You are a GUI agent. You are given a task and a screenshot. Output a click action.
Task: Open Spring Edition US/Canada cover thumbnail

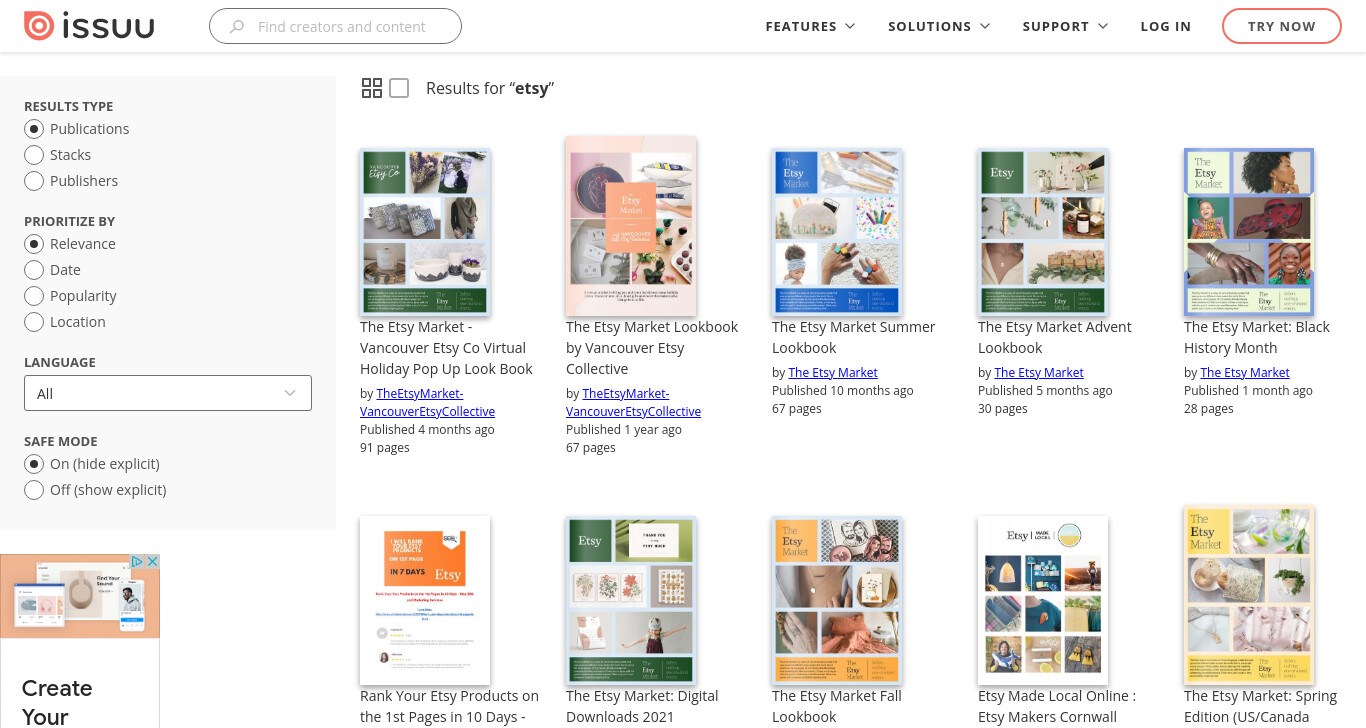[x=1249, y=596]
